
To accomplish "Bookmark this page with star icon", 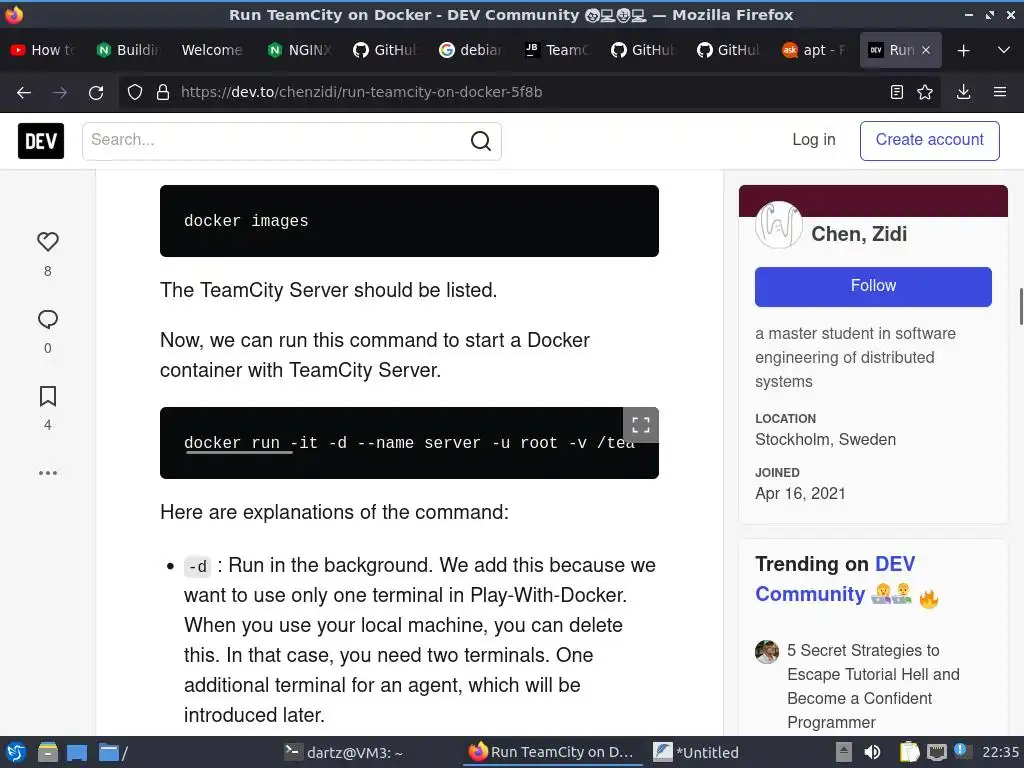I will click(925, 92).
